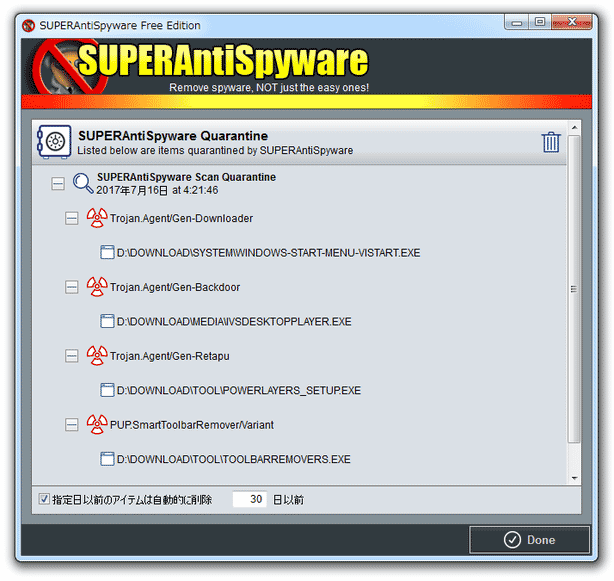Viewport: 614px width, 581px height.
Task: Collapse the Trojan.Agent/Gen-Backdoor group
Action: click(72, 287)
